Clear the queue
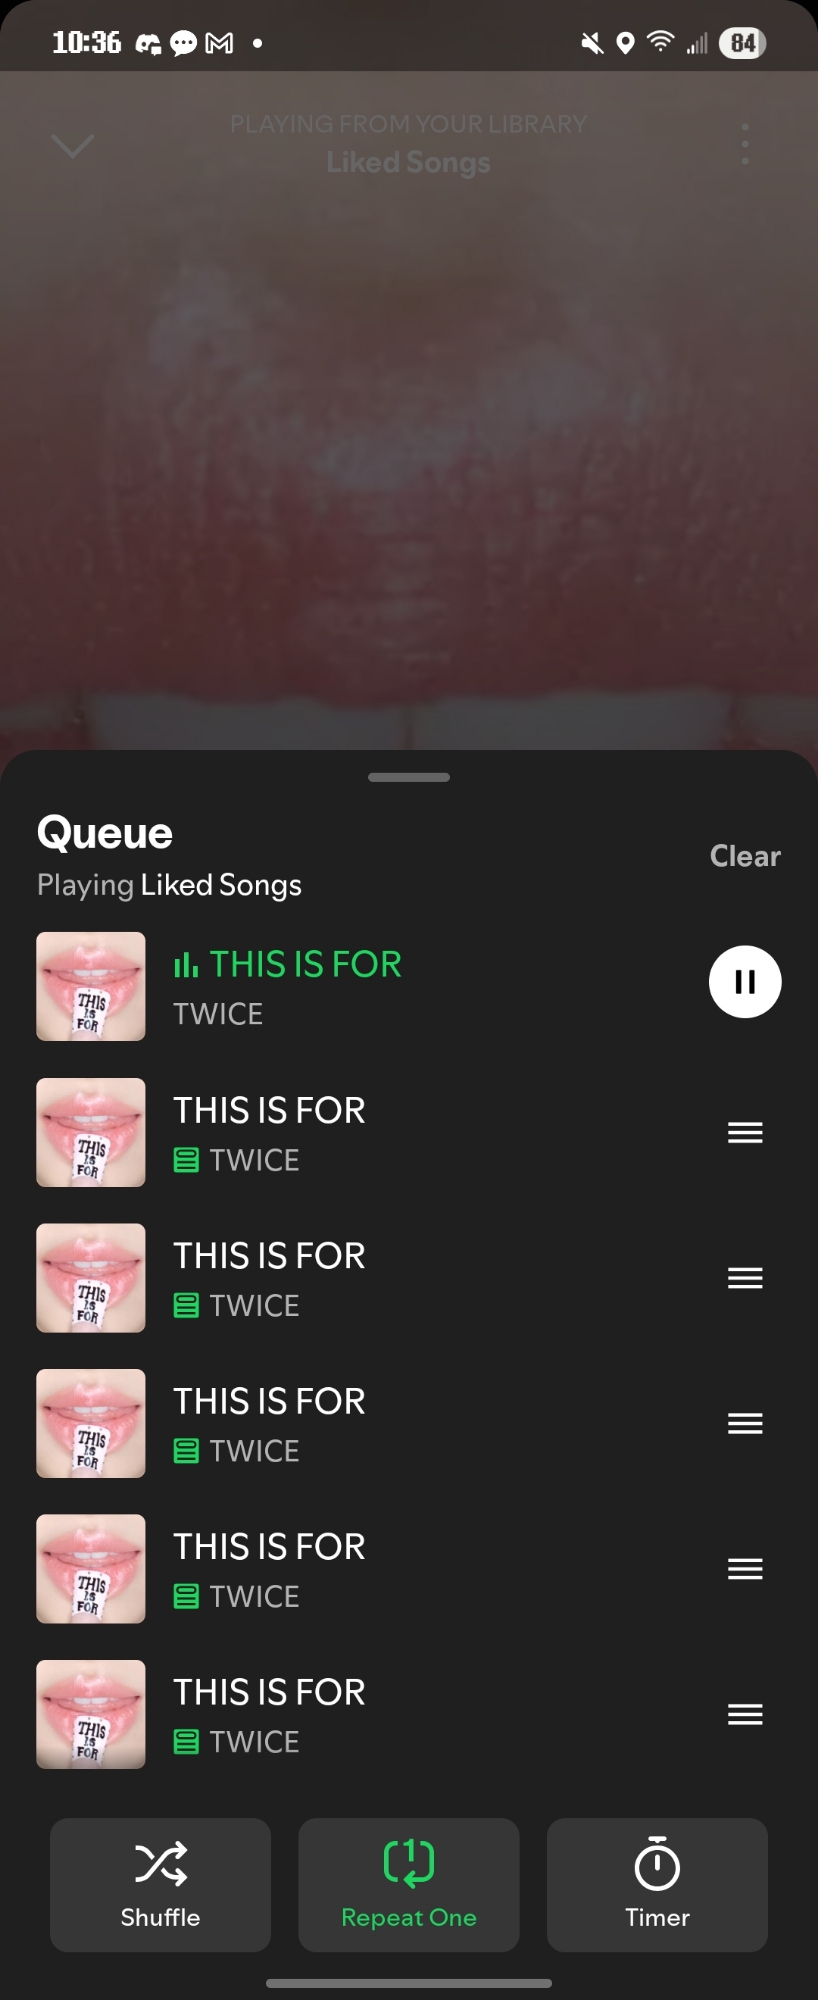Image resolution: width=818 pixels, height=2000 pixels. point(745,856)
